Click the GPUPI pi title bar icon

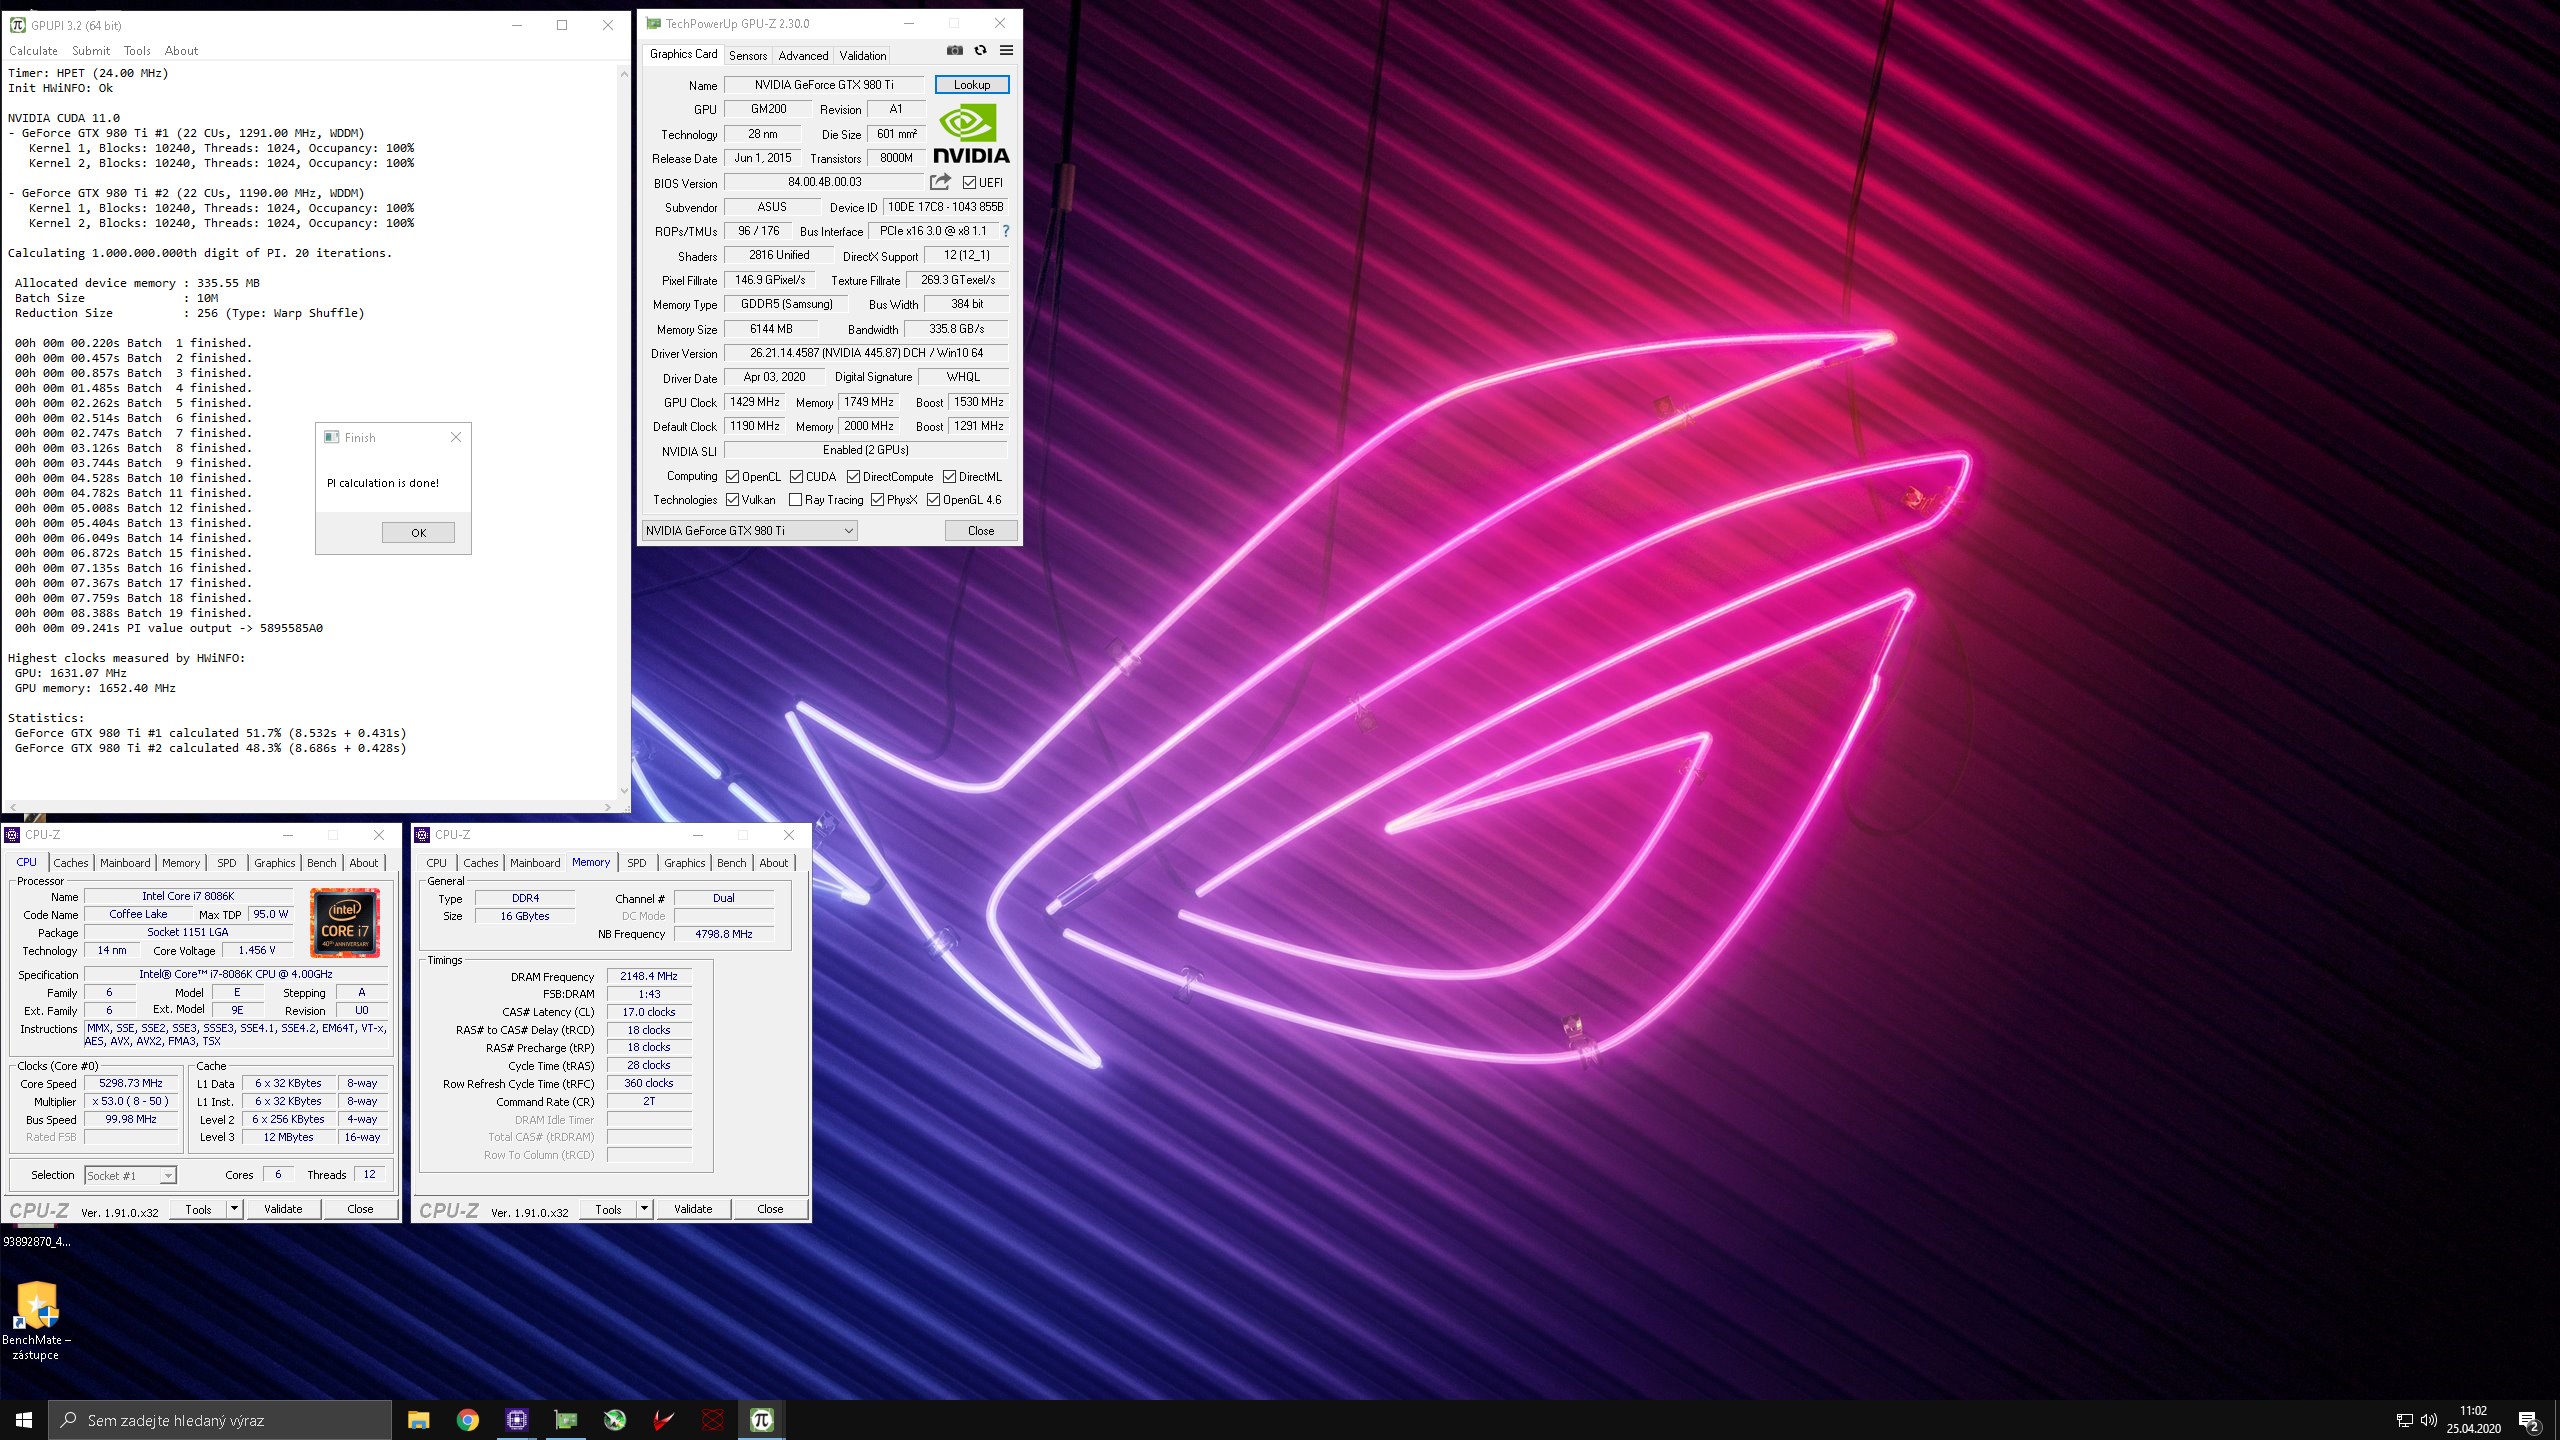tap(17, 25)
